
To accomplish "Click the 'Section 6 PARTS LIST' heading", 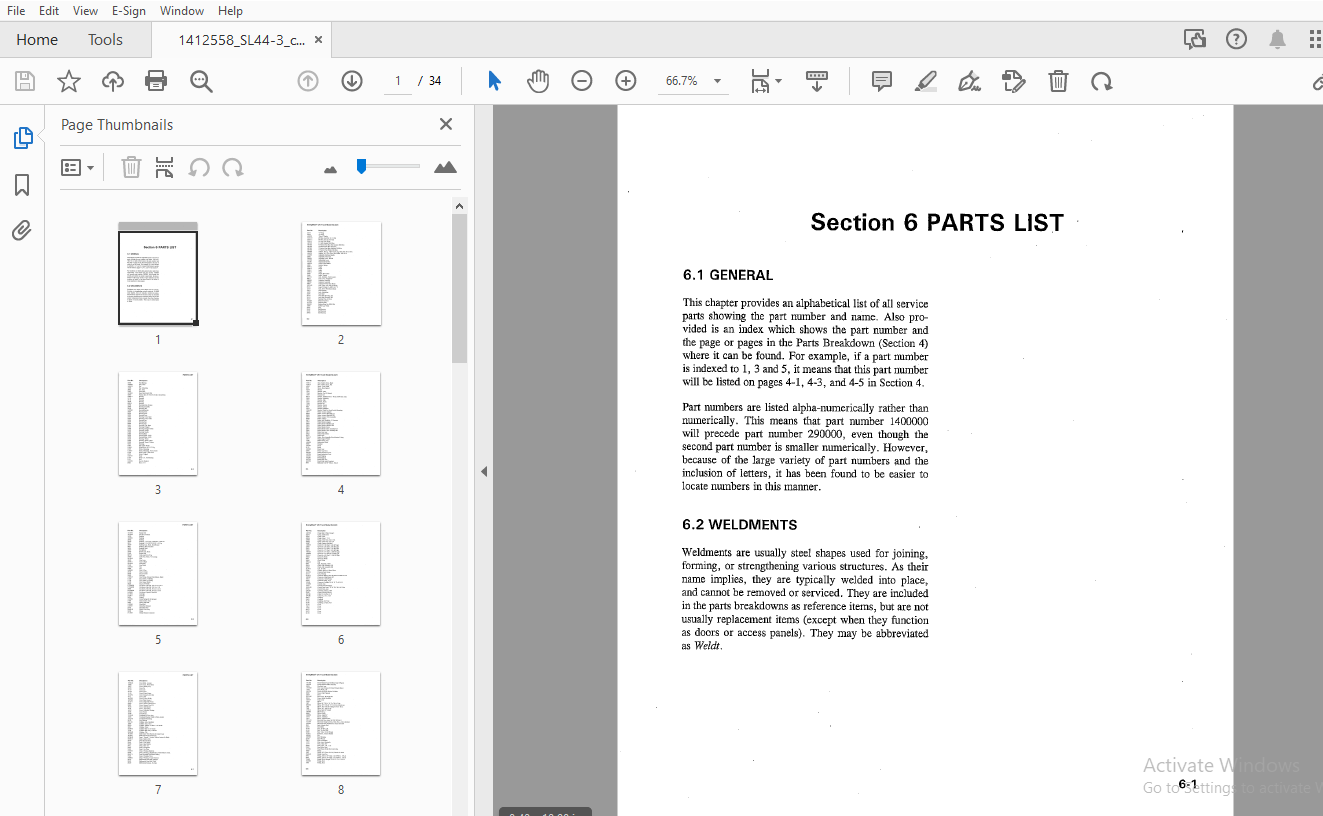I will coord(937,223).
